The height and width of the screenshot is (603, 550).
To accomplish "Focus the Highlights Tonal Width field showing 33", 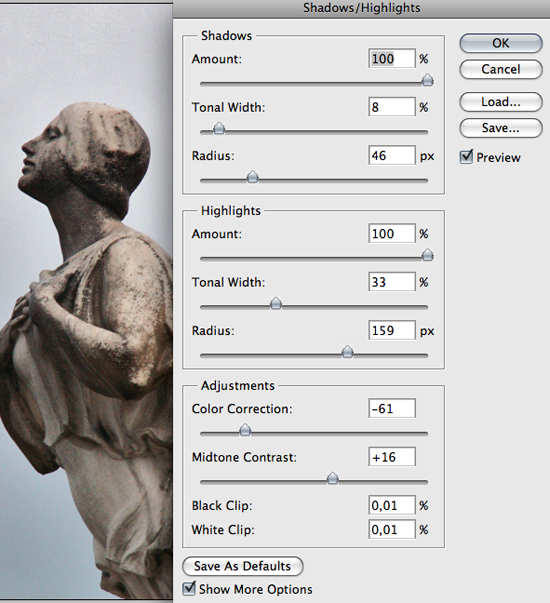I will pos(392,282).
